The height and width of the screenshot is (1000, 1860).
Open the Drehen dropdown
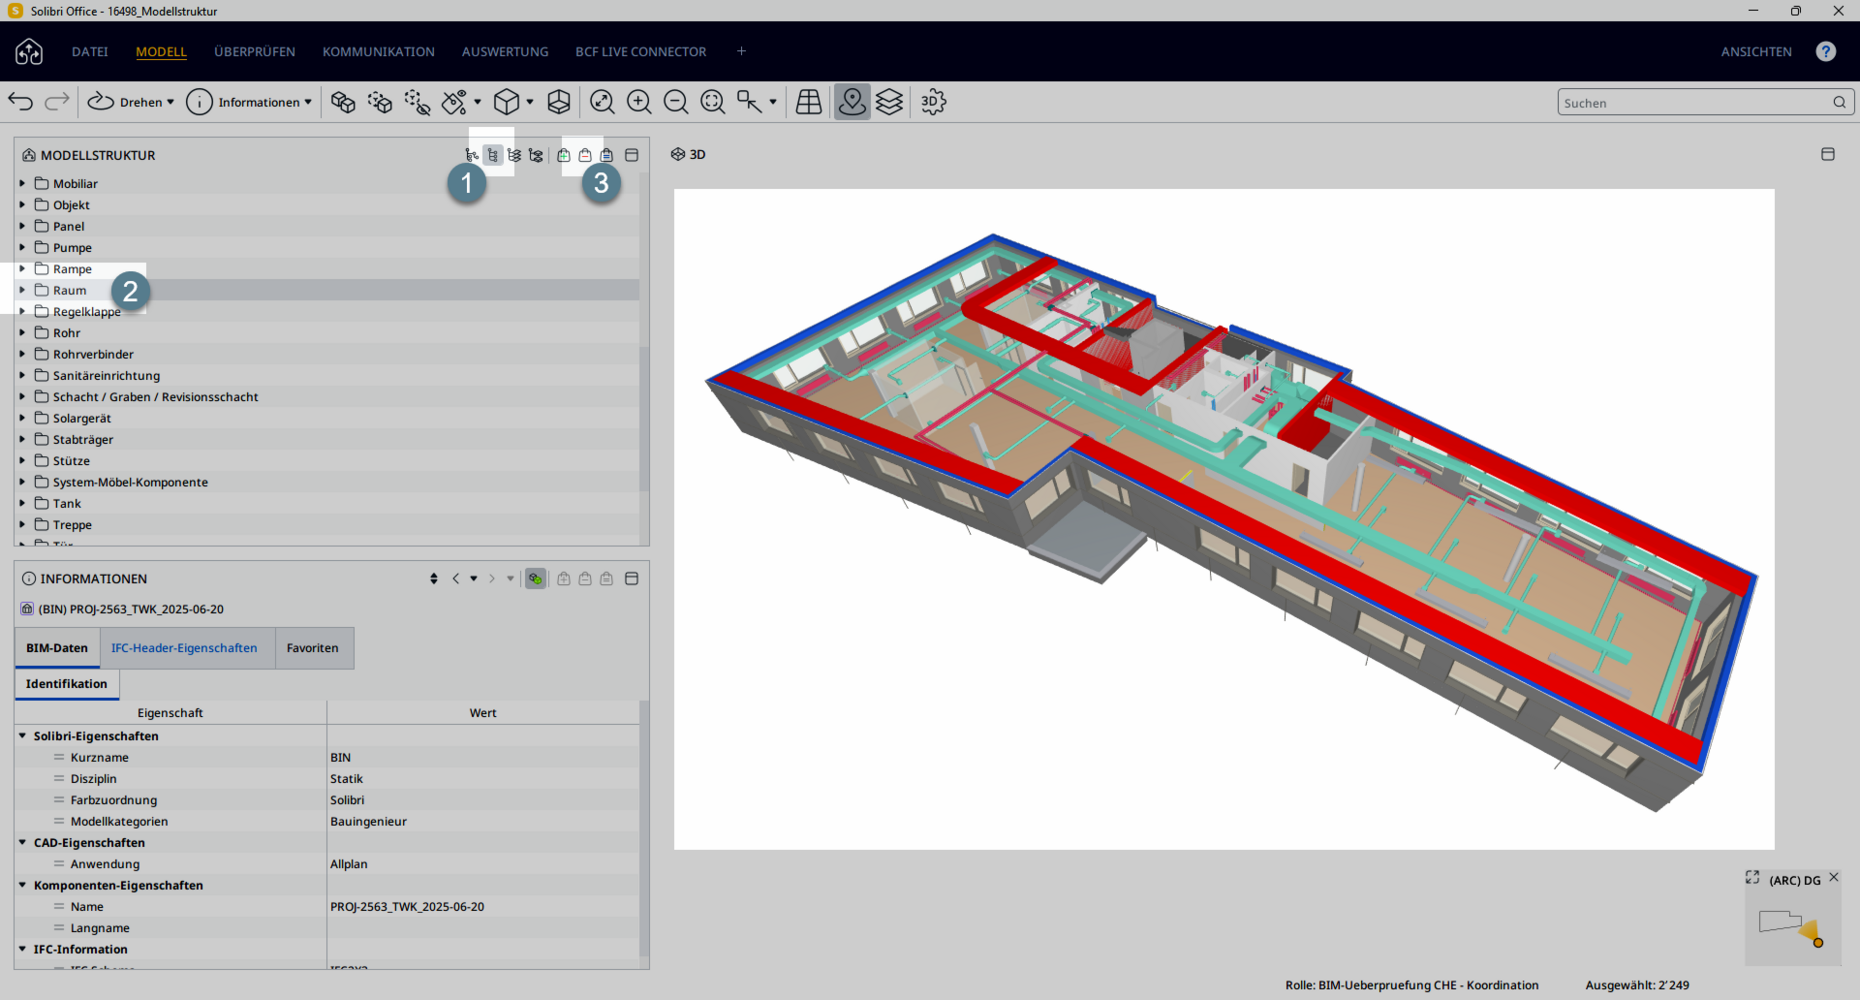131,102
